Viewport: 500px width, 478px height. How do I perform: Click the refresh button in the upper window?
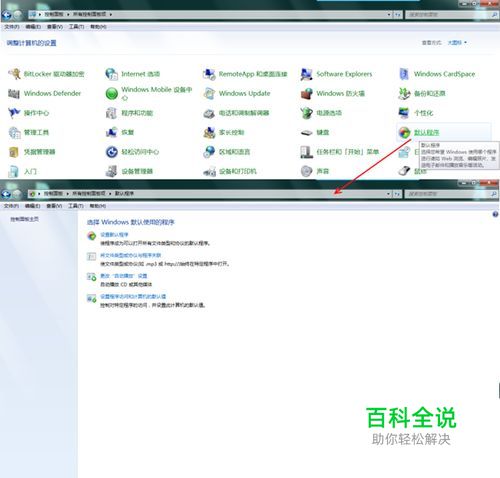click(x=397, y=15)
